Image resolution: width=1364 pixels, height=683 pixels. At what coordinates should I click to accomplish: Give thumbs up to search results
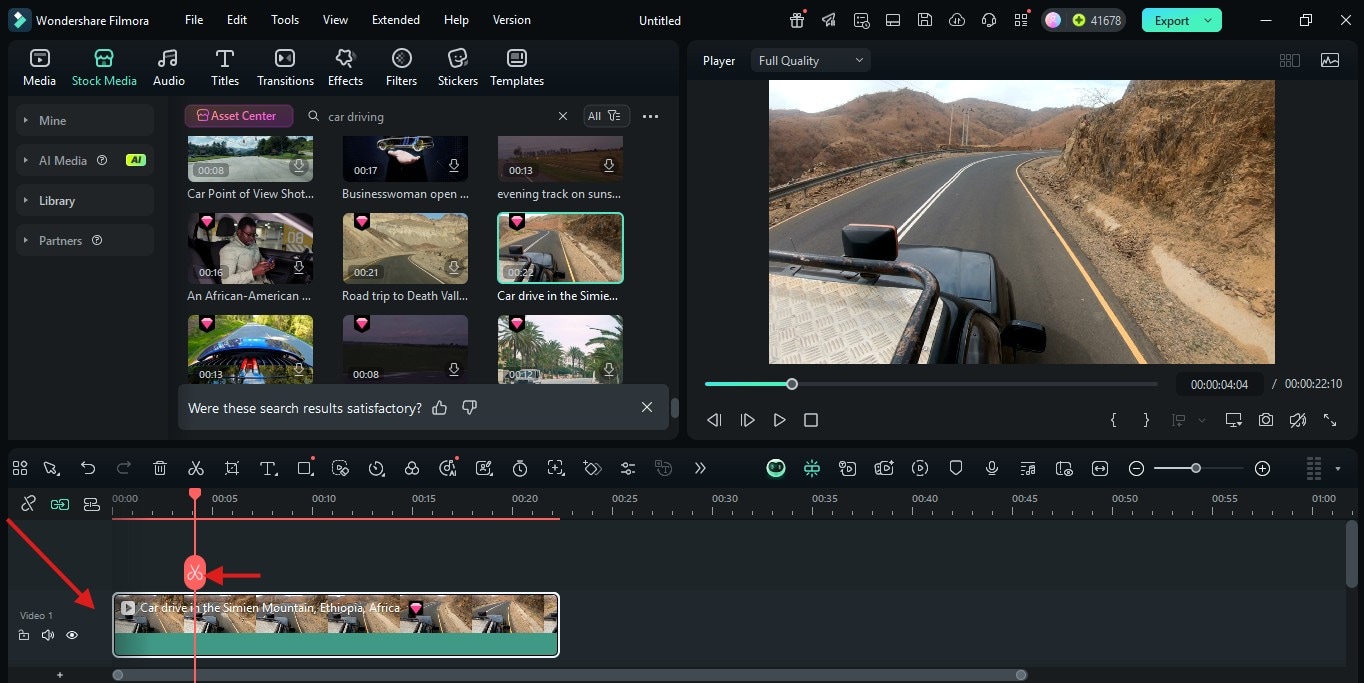(x=439, y=408)
